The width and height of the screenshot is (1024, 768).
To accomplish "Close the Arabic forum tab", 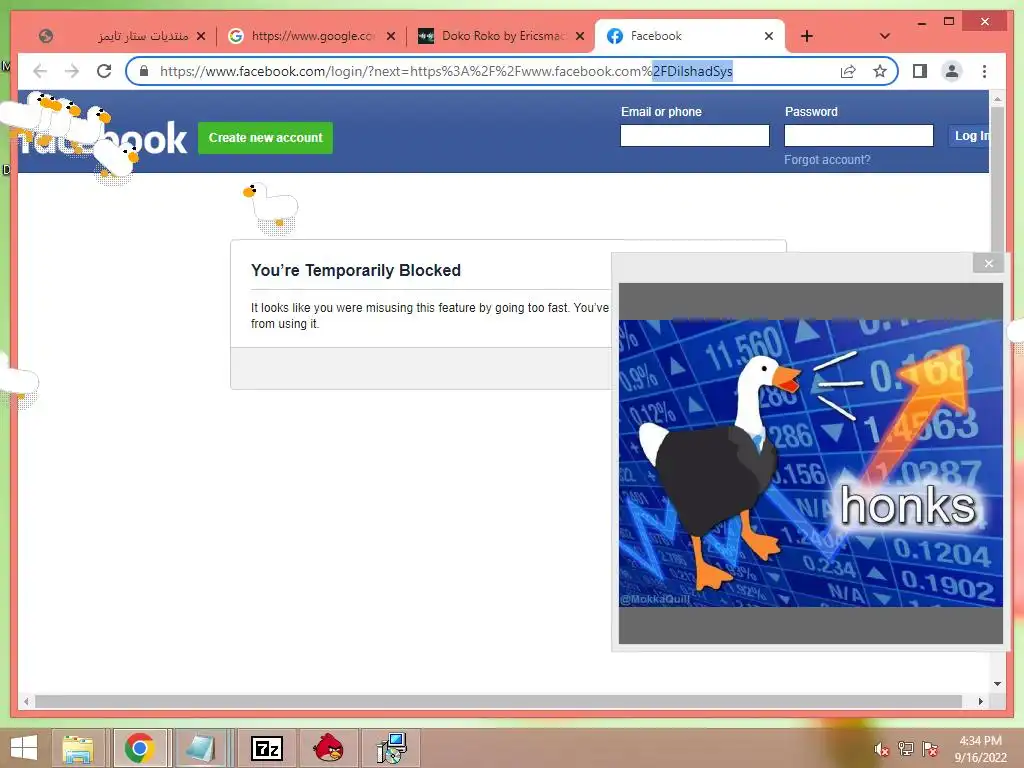I will (x=201, y=36).
